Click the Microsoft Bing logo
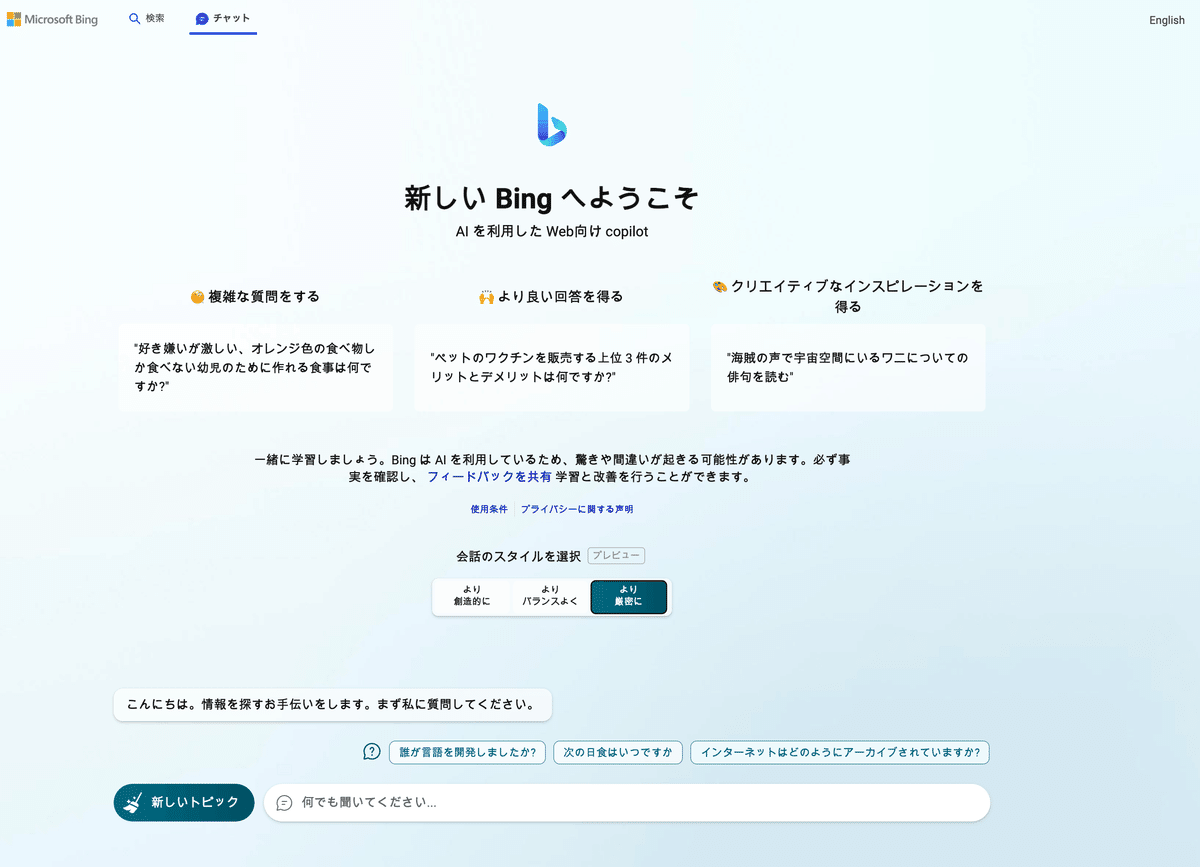 pyautogui.click(x=52, y=19)
